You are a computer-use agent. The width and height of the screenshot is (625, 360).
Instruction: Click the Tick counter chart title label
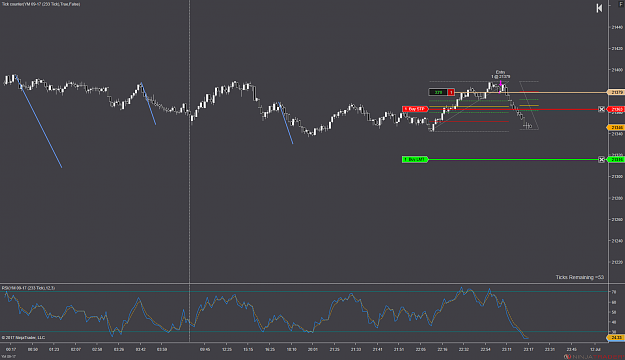(41, 4)
